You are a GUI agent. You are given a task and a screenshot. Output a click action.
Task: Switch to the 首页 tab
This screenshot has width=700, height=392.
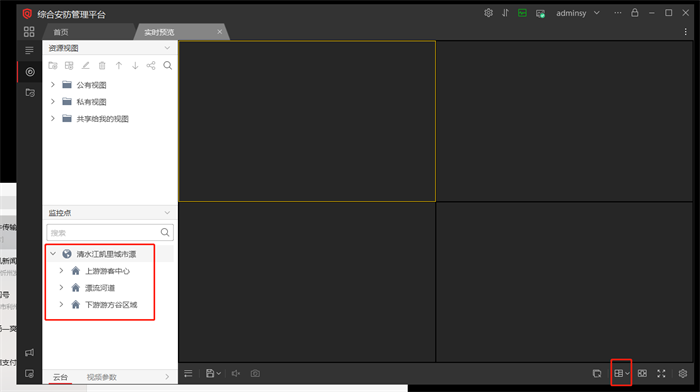point(61,32)
